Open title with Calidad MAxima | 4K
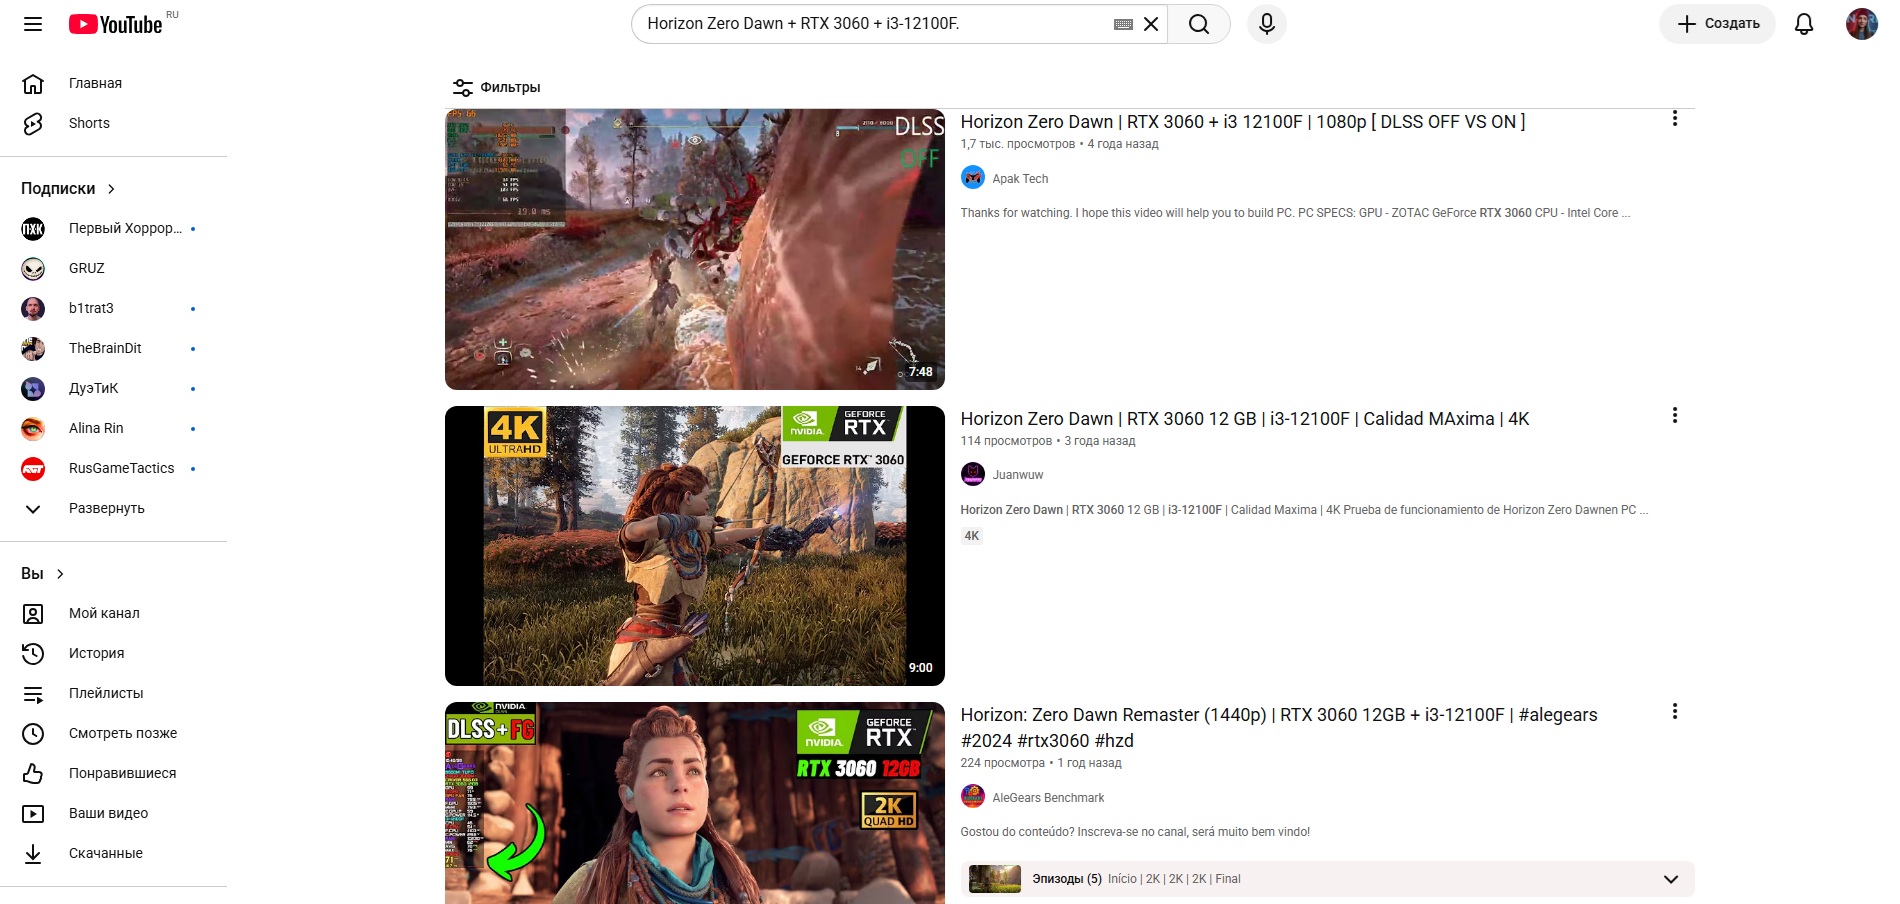Screen dimensions: 1900x904 tap(1245, 419)
